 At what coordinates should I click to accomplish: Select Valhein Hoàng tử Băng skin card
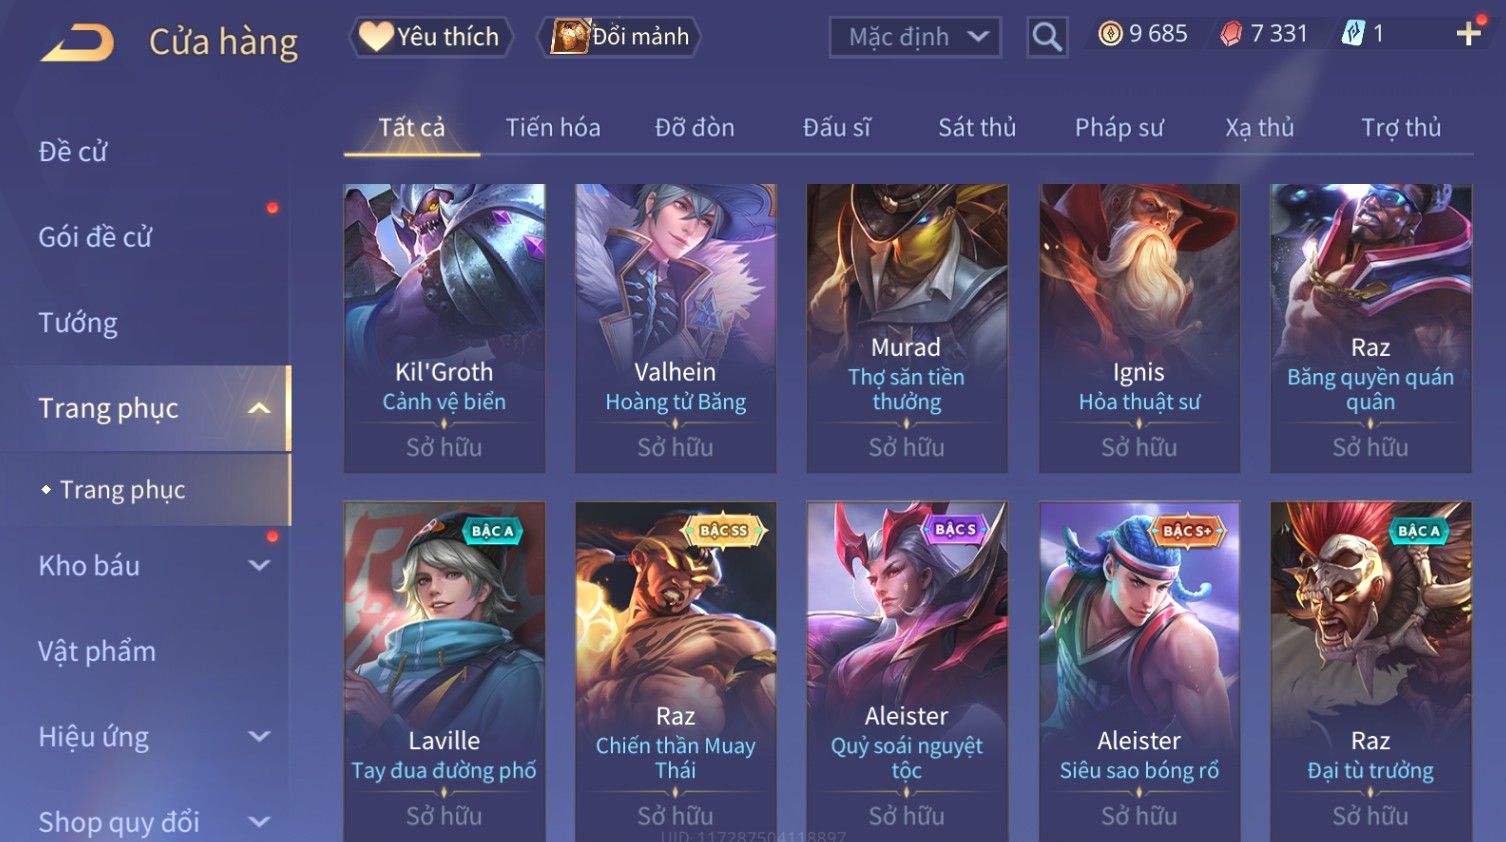(676, 328)
